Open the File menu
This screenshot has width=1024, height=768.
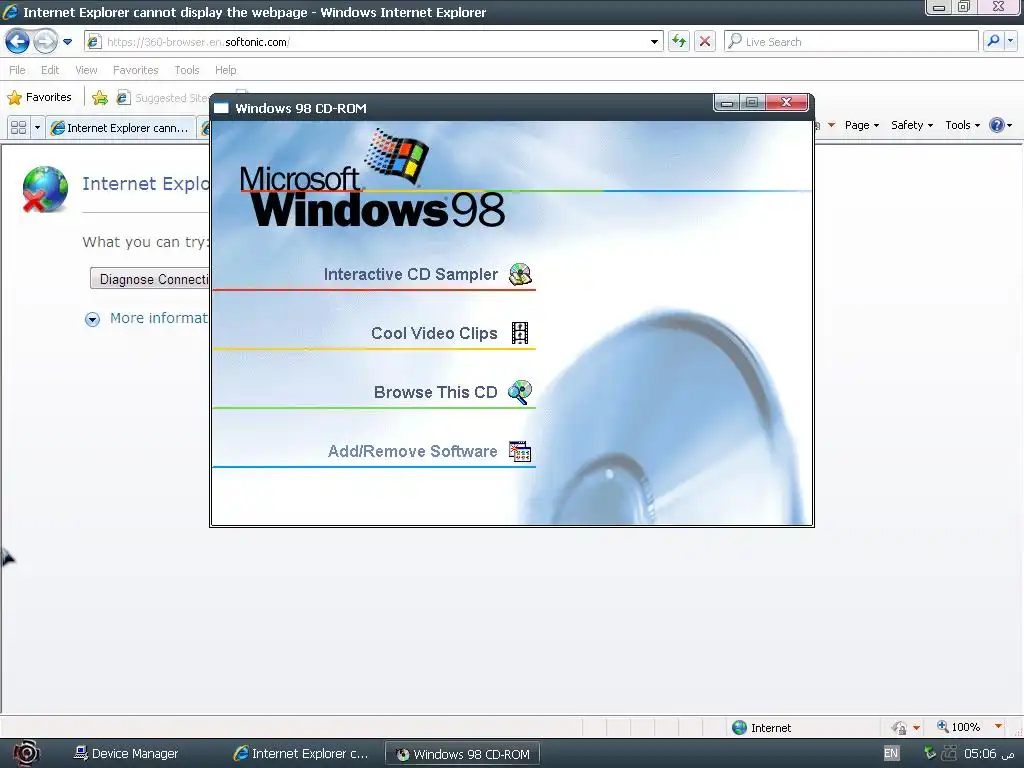[x=18, y=70]
